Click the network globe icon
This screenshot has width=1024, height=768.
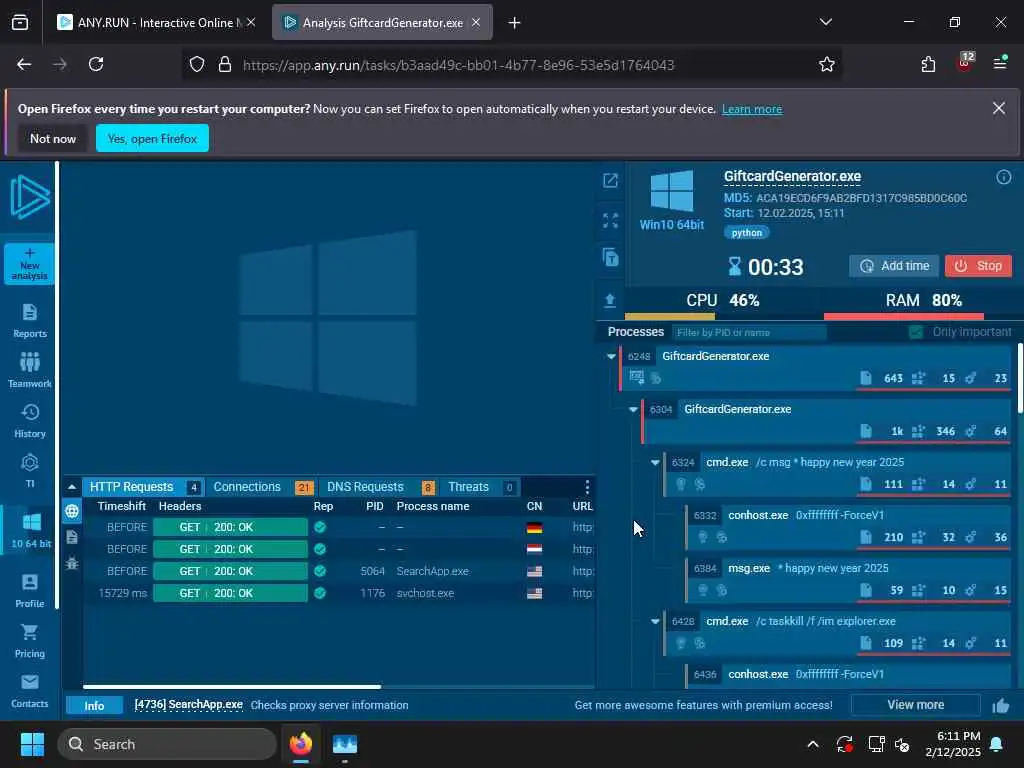72,511
